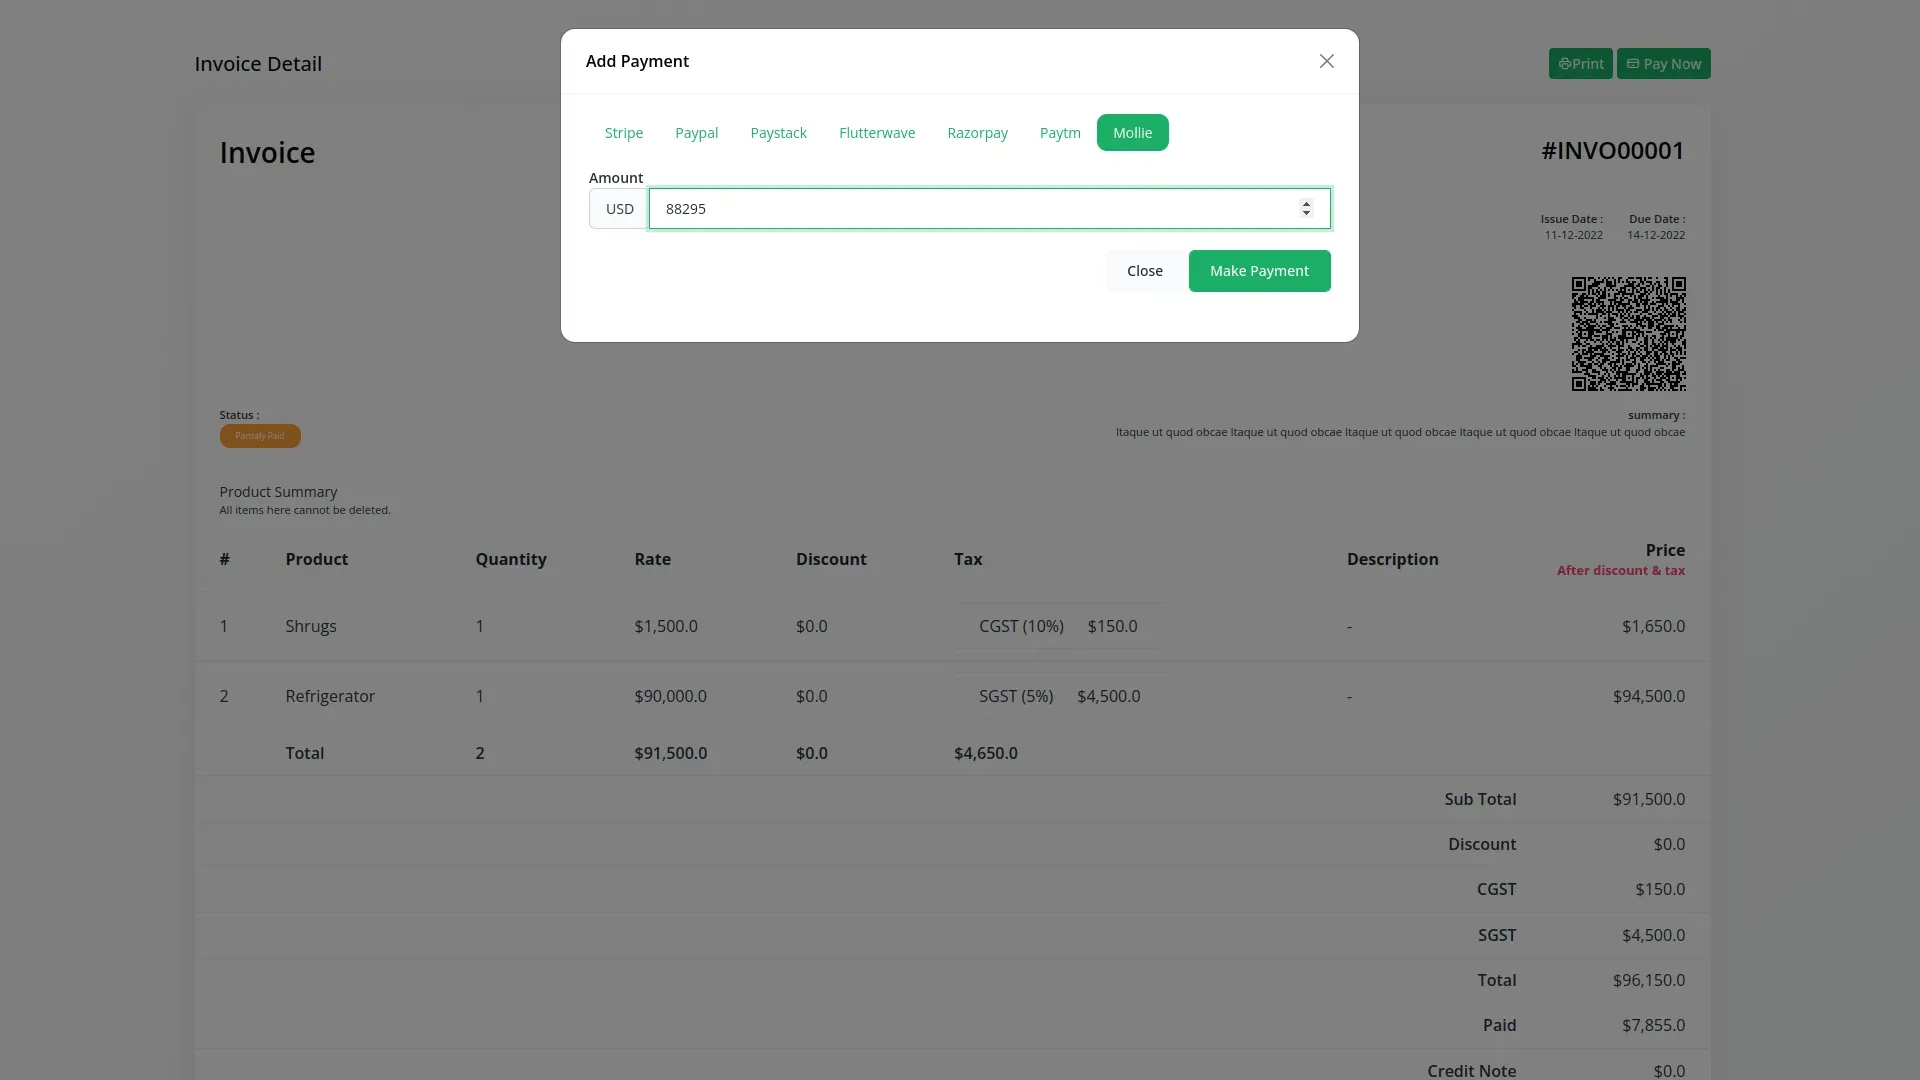The image size is (1920, 1080).
Task: Click into the Amount input field
Action: [970, 209]
